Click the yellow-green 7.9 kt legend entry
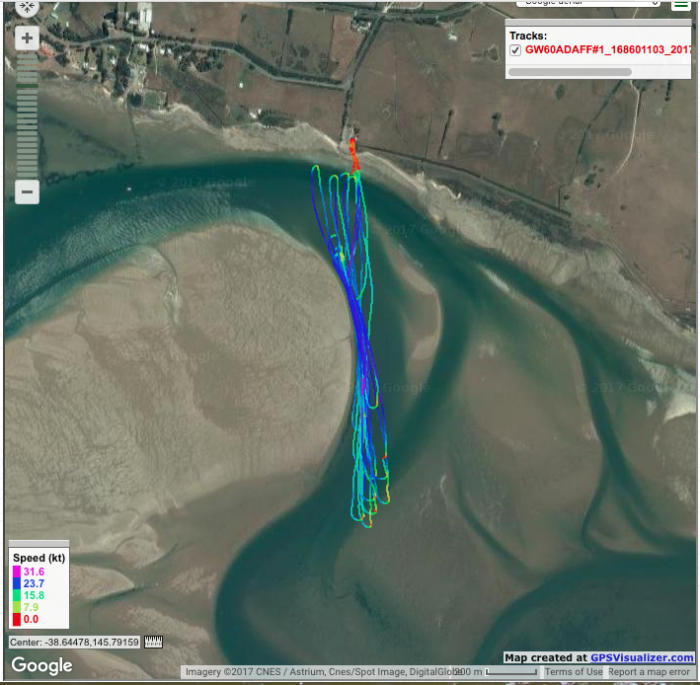 (x=25, y=607)
